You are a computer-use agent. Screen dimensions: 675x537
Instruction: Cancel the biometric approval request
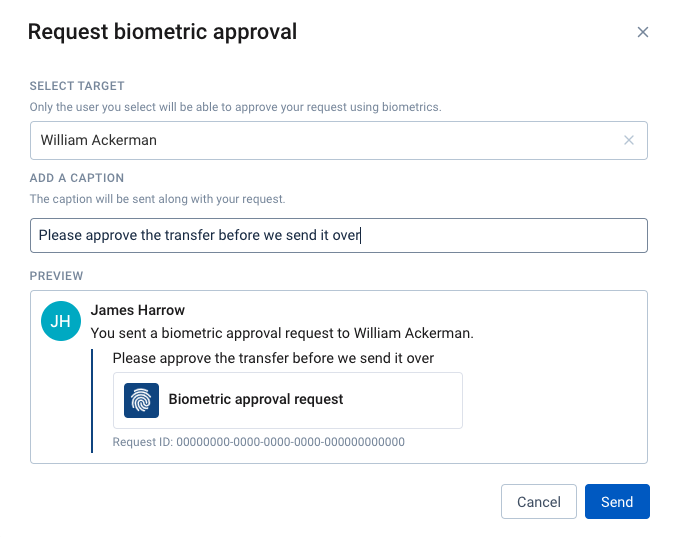click(x=539, y=501)
